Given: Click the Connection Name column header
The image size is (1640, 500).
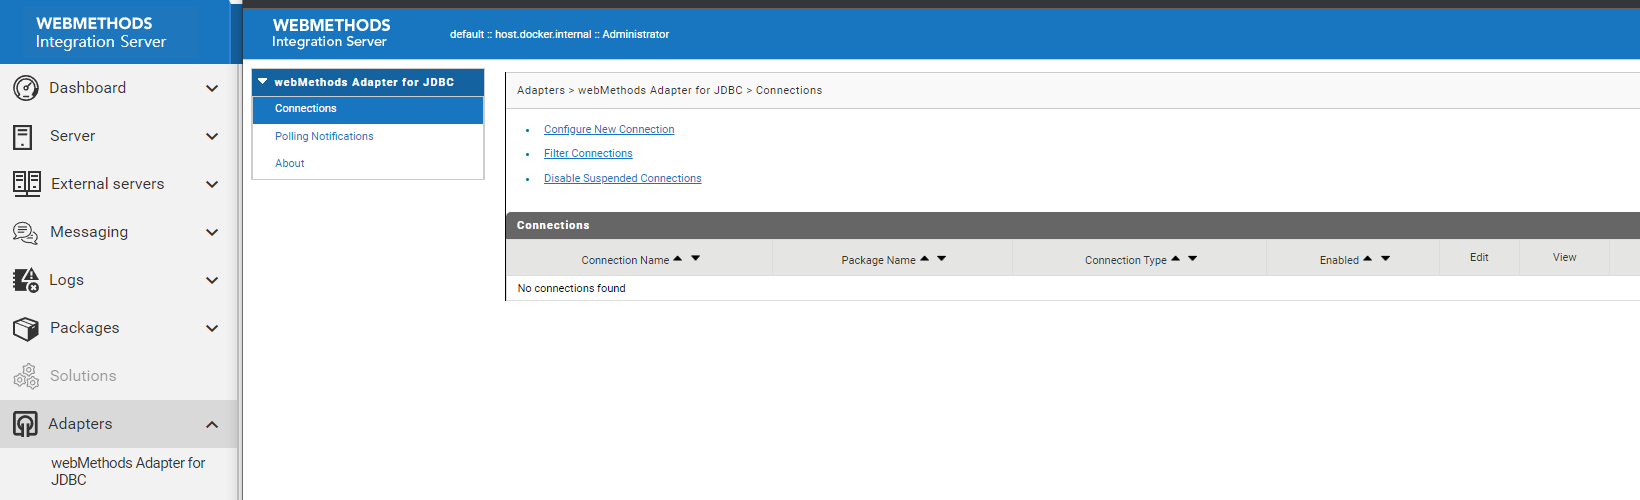Looking at the screenshot, I should (625, 260).
